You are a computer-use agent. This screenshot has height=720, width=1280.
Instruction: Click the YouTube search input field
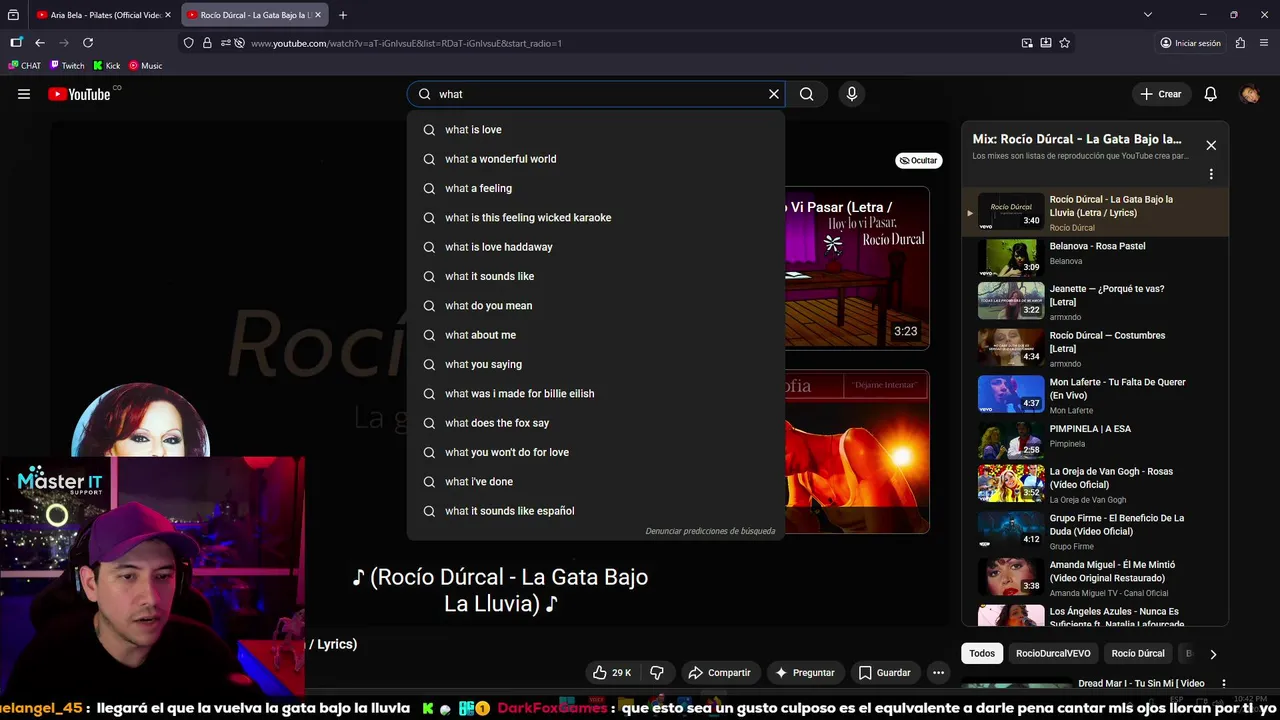(x=596, y=94)
